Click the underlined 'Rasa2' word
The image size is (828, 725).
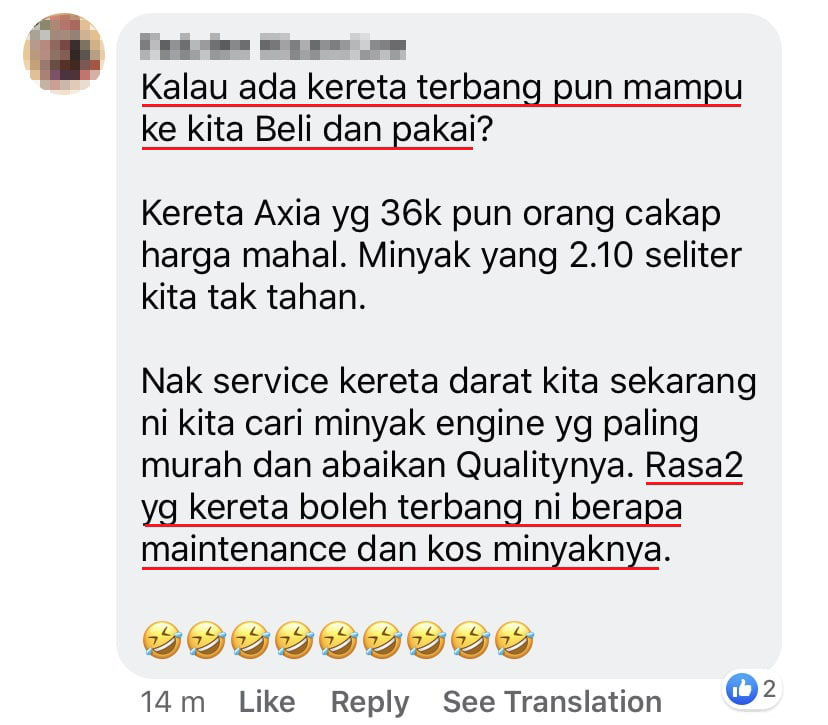694,466
